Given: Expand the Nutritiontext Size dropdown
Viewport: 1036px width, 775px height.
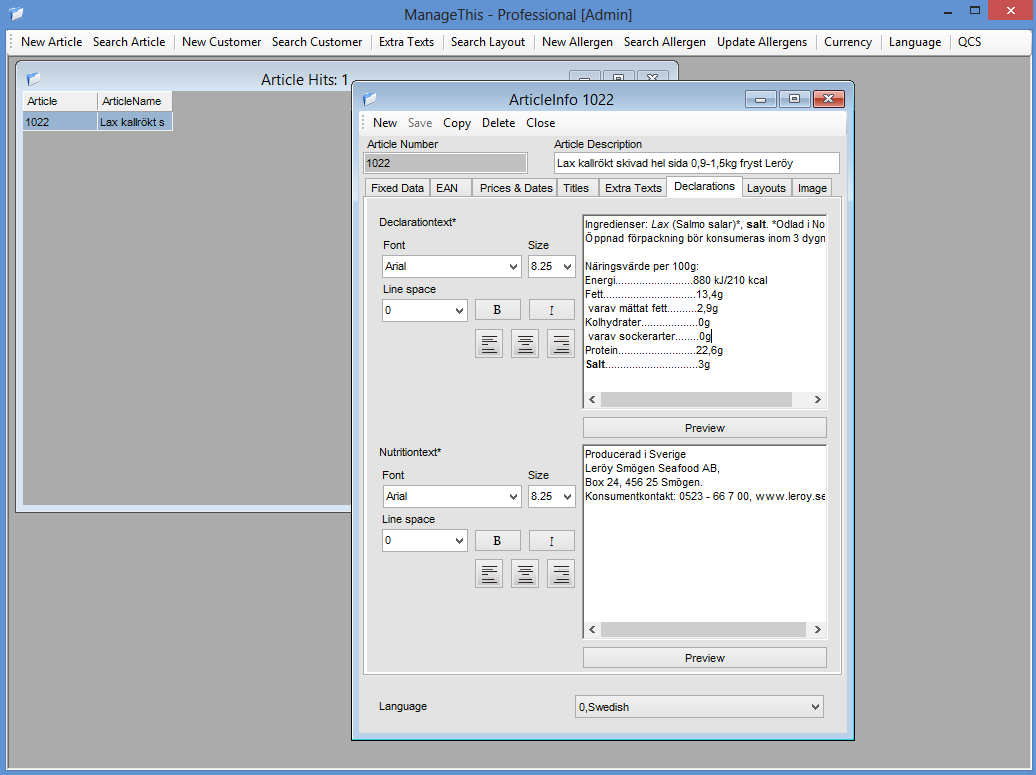Looking at the screenshot, I should pos(551,497).
